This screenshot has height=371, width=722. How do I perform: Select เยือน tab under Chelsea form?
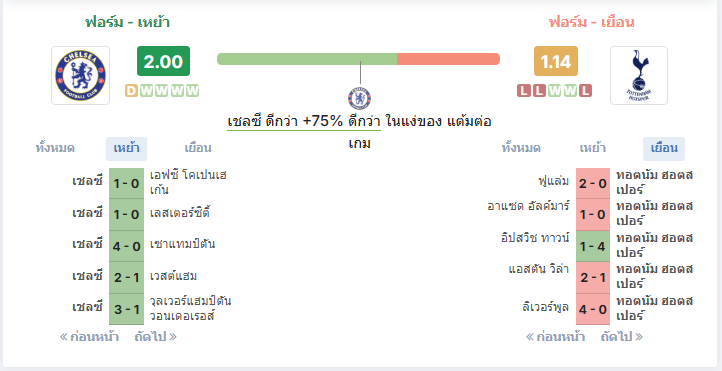point(198,149)
